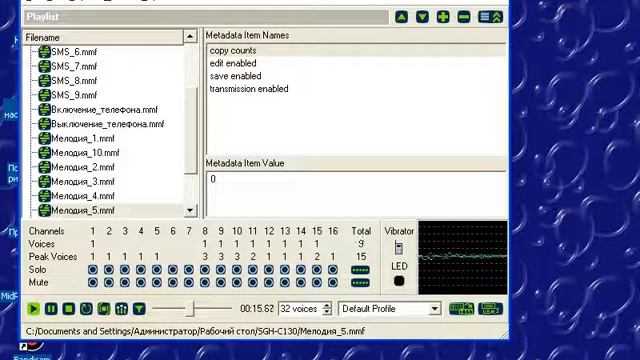Viewport: 640px width, 360px height.
Task: Start playback with the green Play button
Action: point(33,309)
